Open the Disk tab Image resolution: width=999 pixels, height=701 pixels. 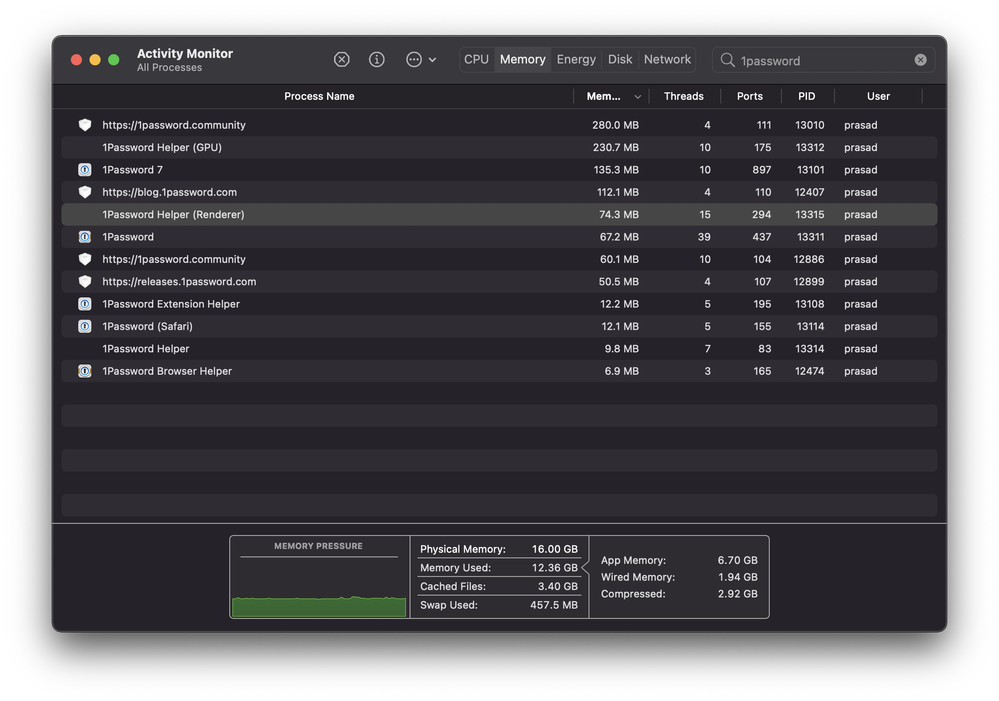[x=620, y=60]
